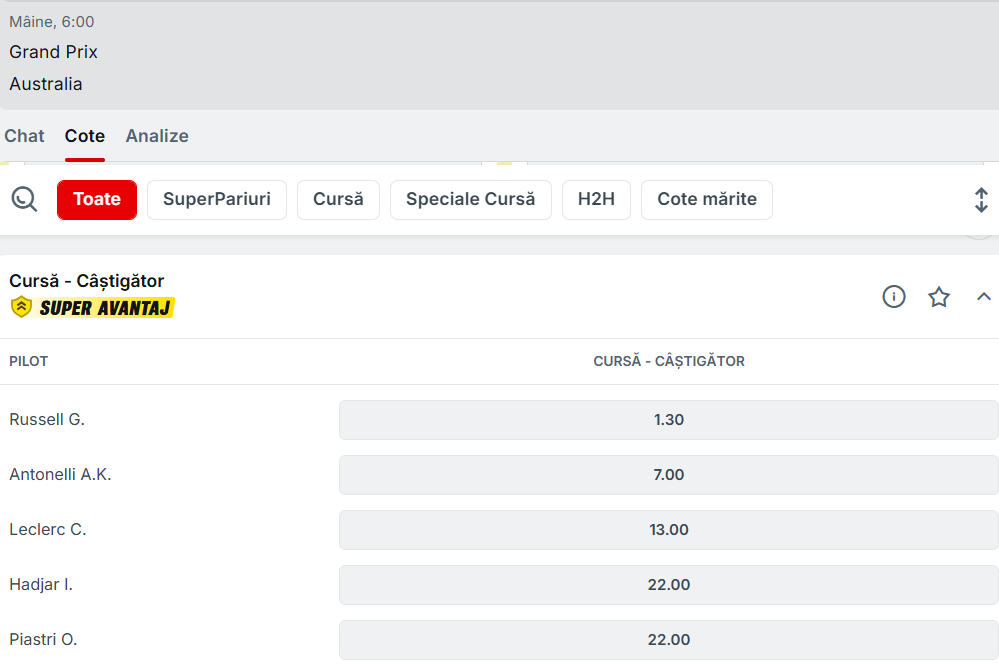Switch to the Chat tab
The height and width of the screenshot is (665, 999).
tap(25, 136)
